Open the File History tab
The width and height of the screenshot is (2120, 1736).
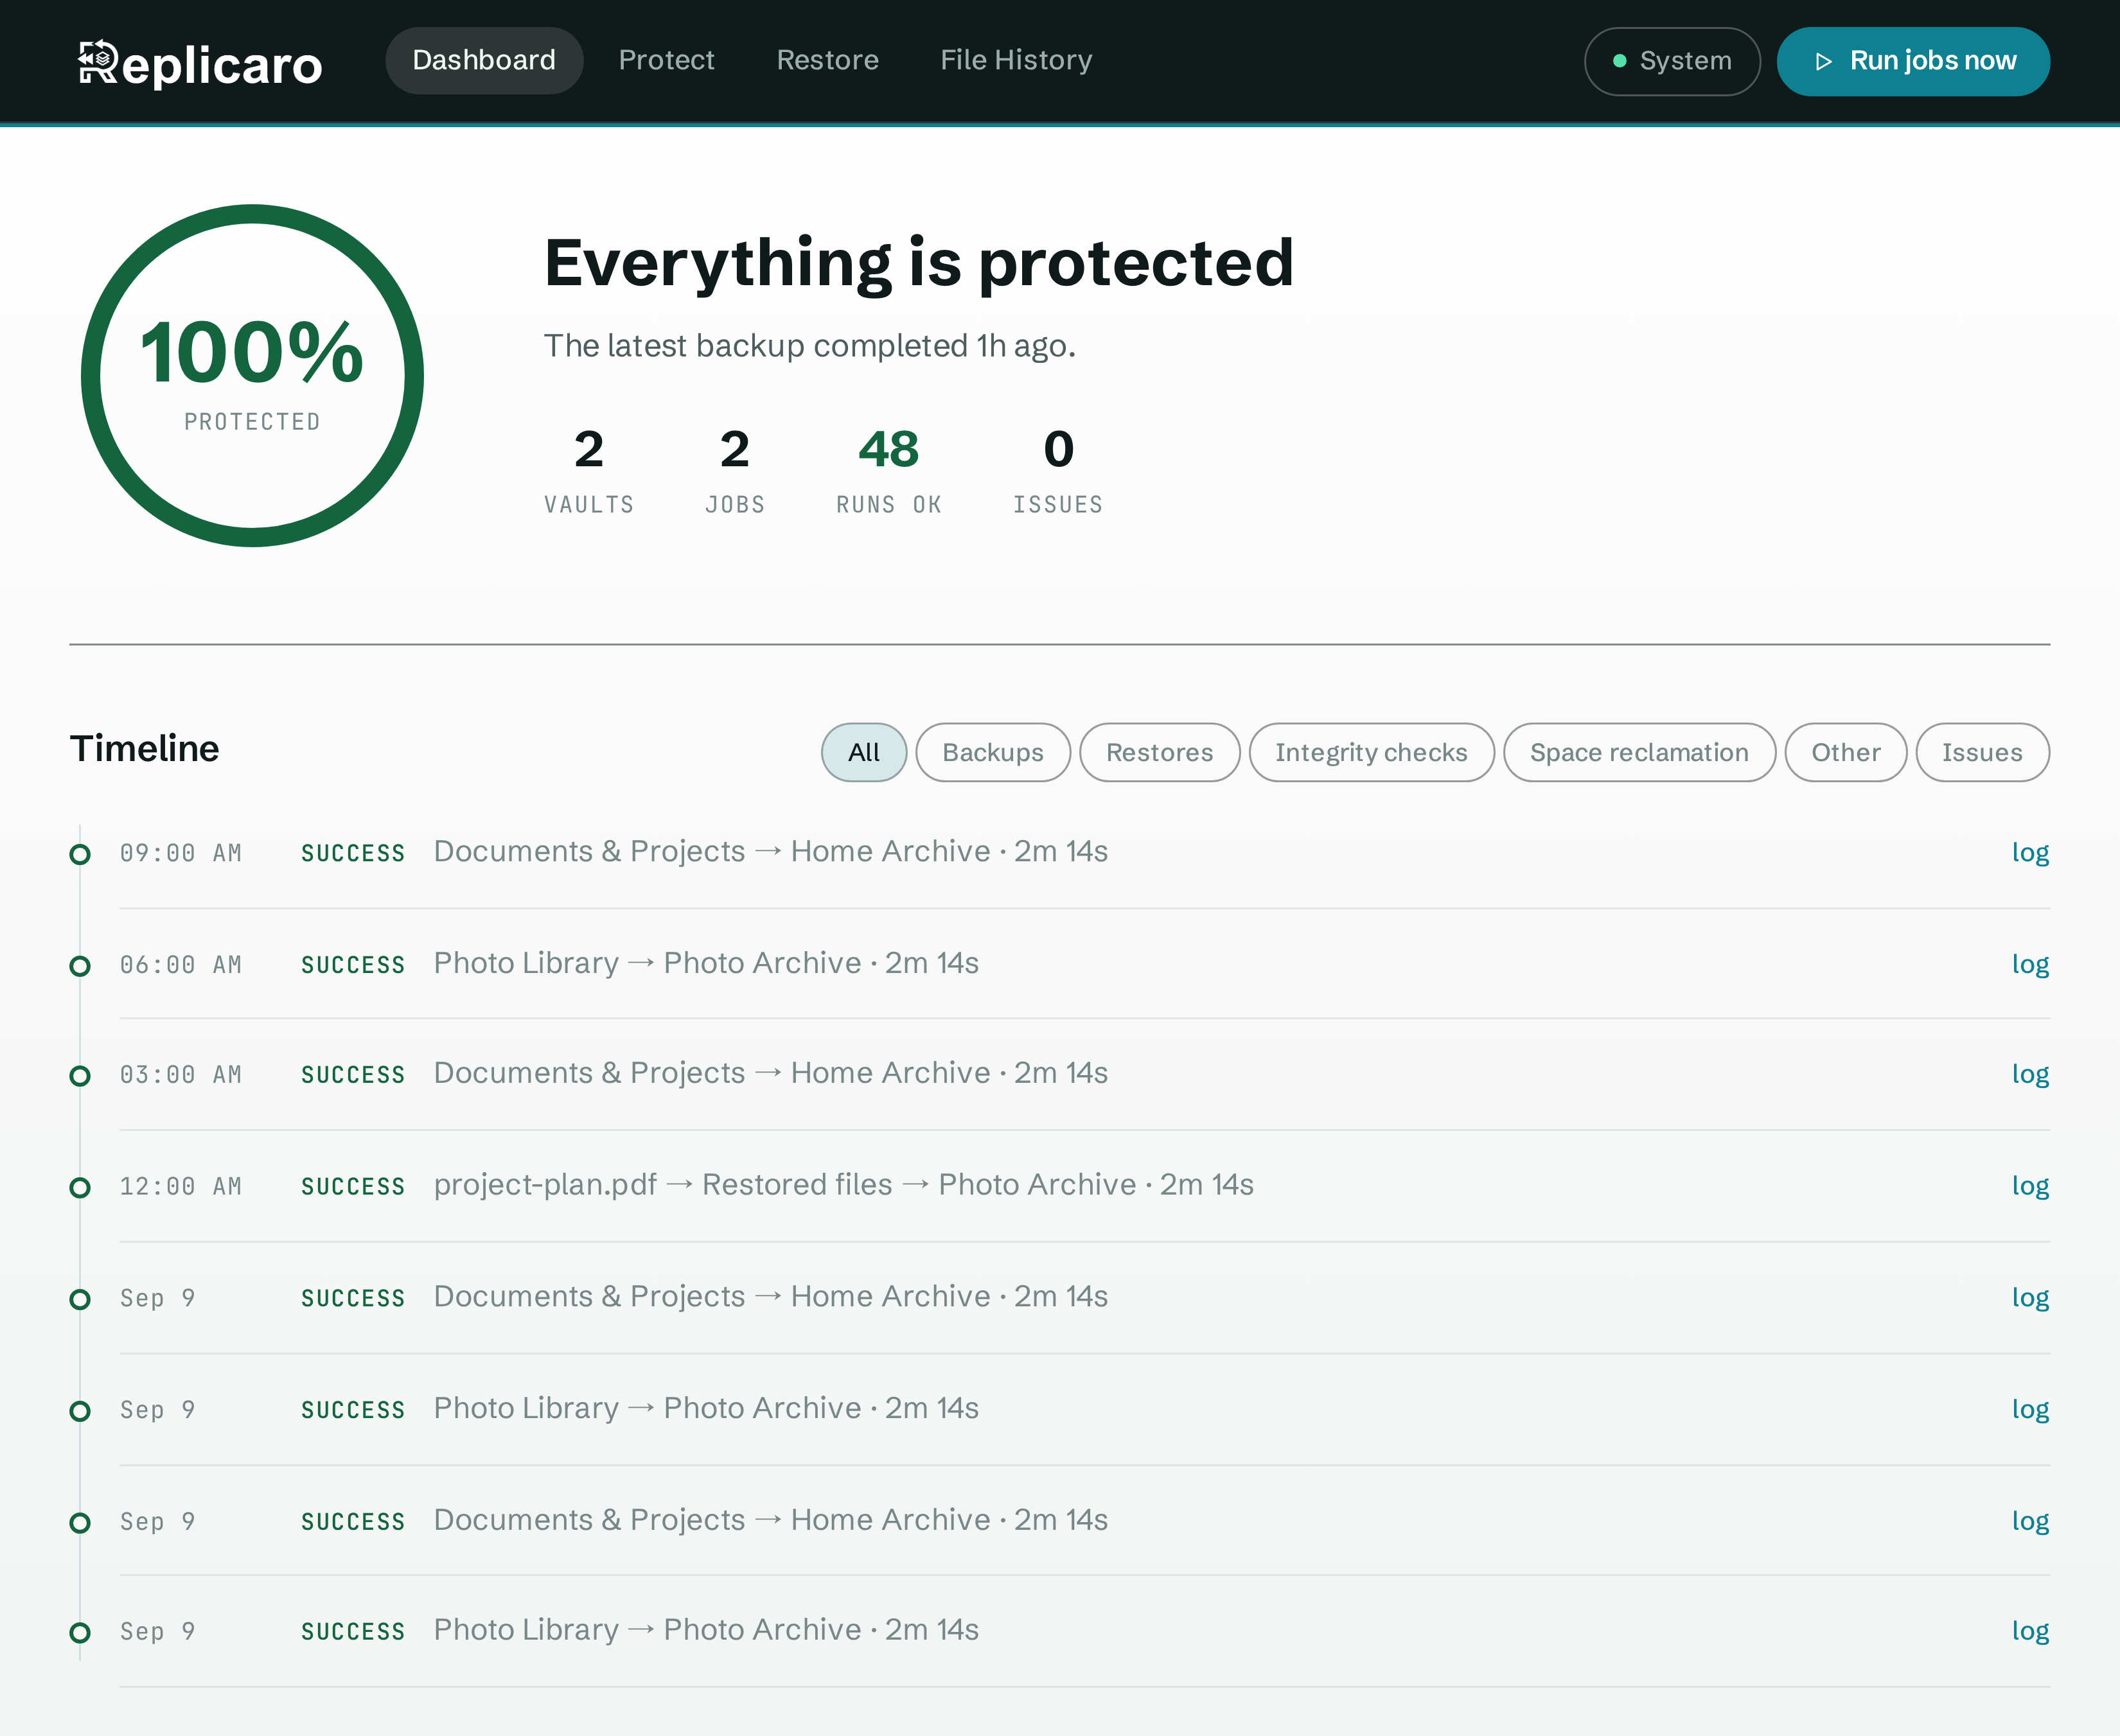(1016, 60)
